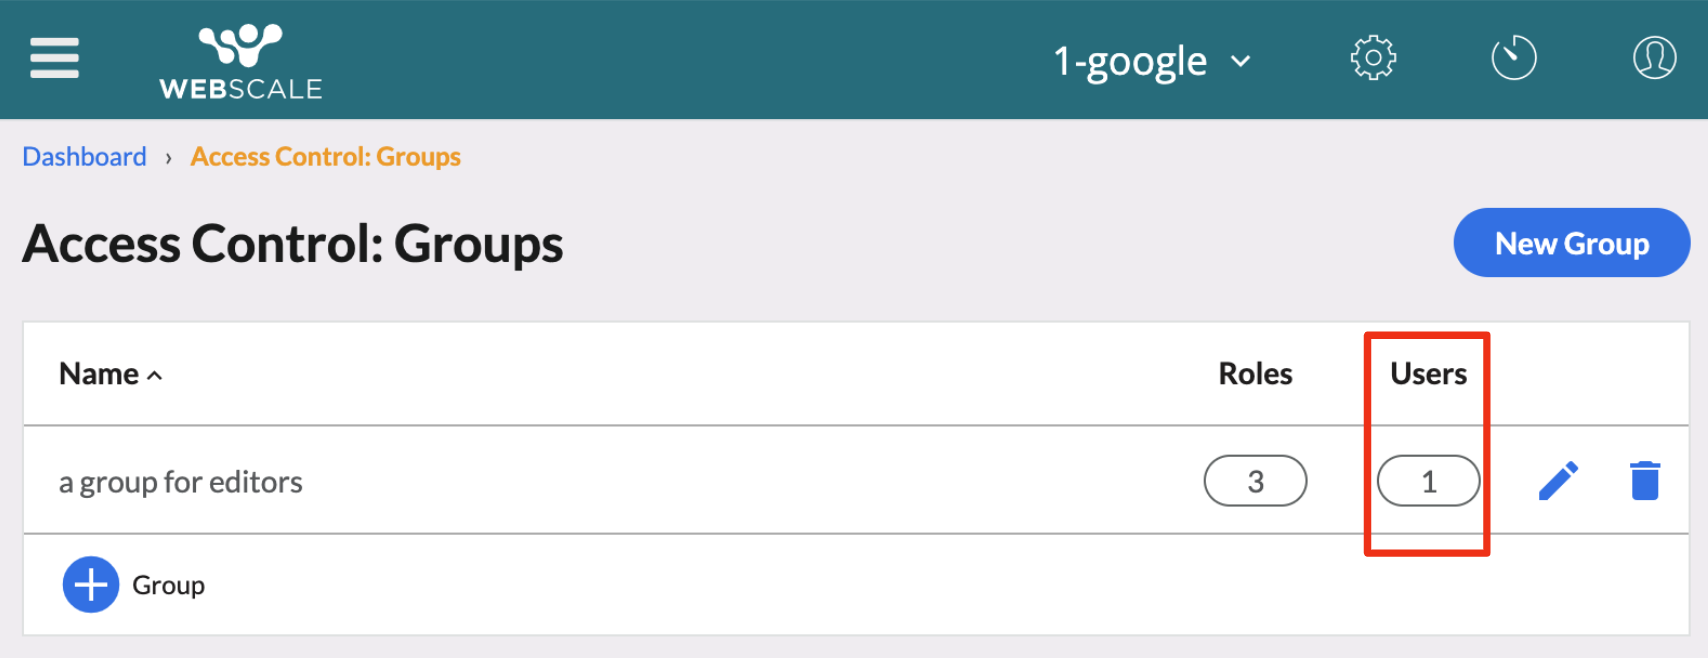Sort the table by the Roles column header

tap(1255, 374)
